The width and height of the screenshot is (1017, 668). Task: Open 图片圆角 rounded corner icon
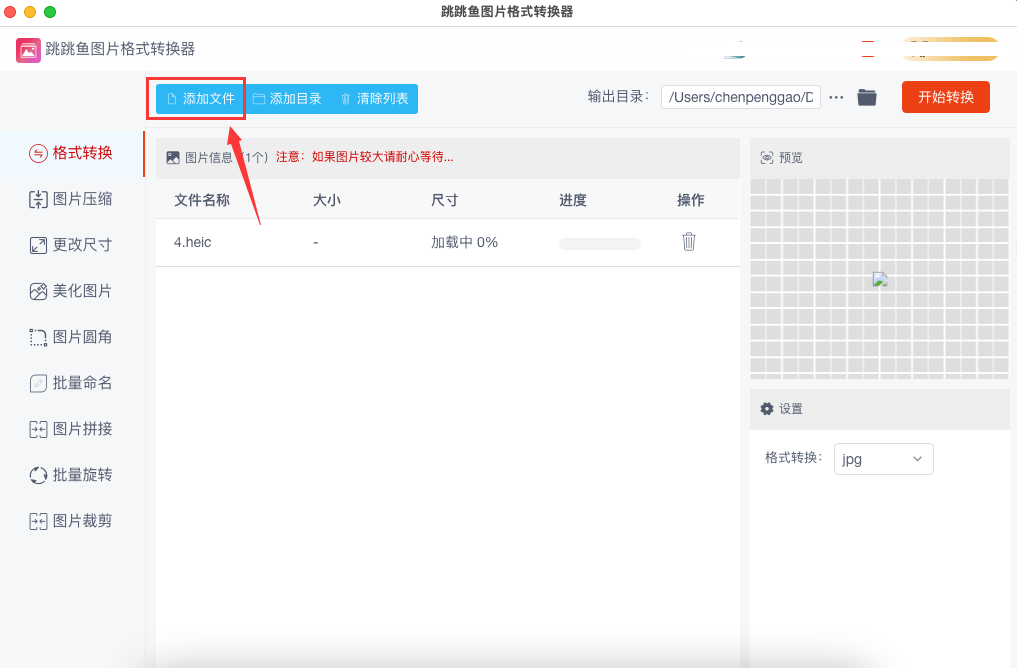38,337
